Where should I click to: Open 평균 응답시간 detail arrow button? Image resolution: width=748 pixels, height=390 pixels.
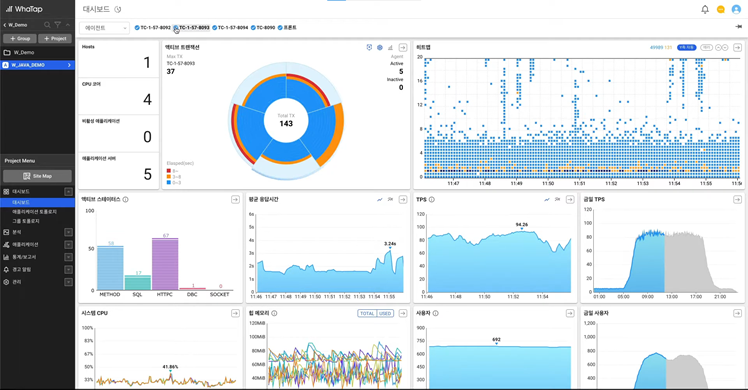[x=403, y=199]
